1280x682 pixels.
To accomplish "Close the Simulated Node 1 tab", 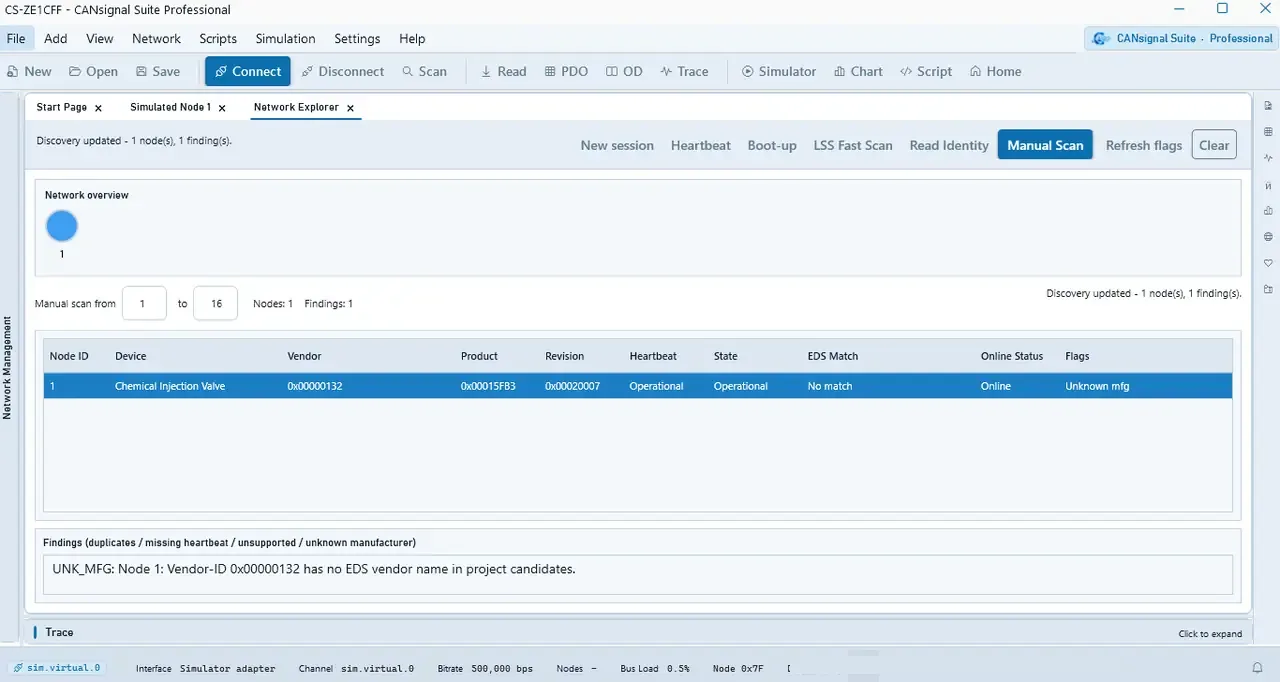I will (x=222, y=108).
